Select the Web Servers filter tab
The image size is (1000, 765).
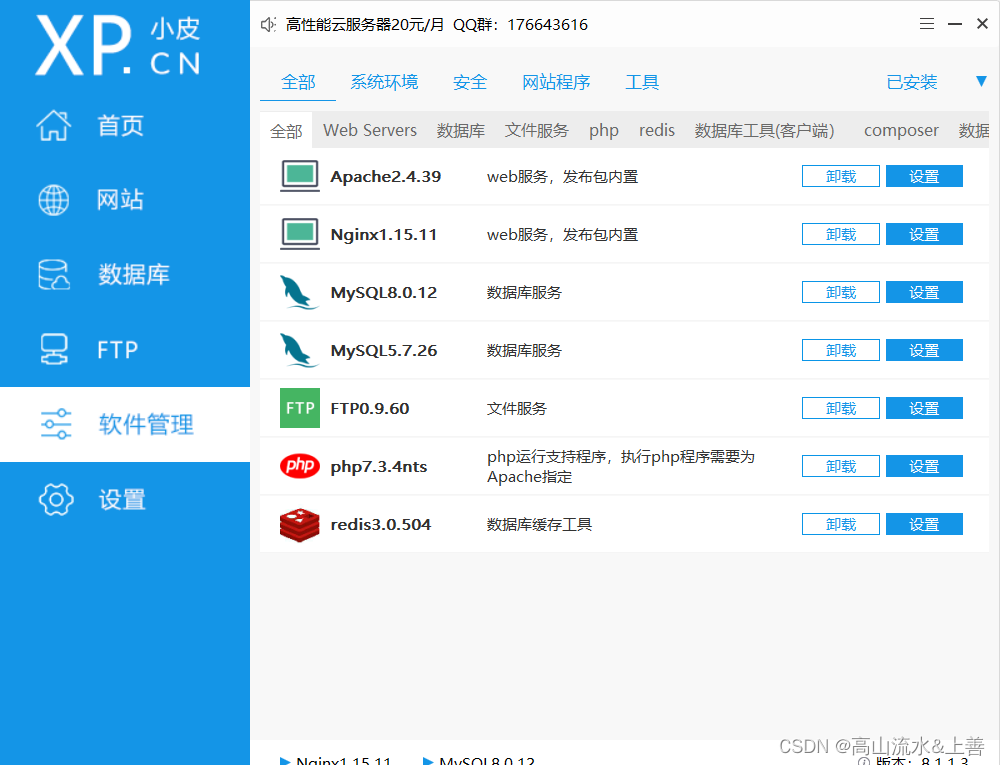(x=369, y=130)
